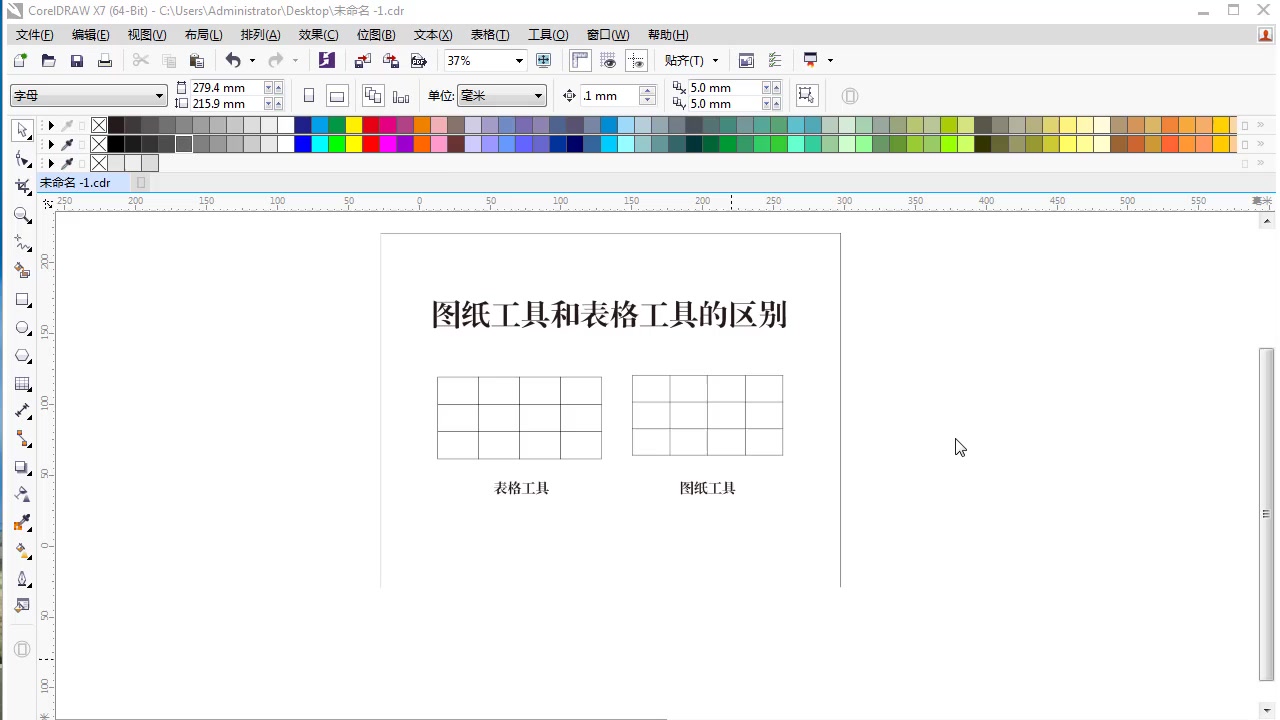Expand the first color palette row arrow

[x=51, y=126]
